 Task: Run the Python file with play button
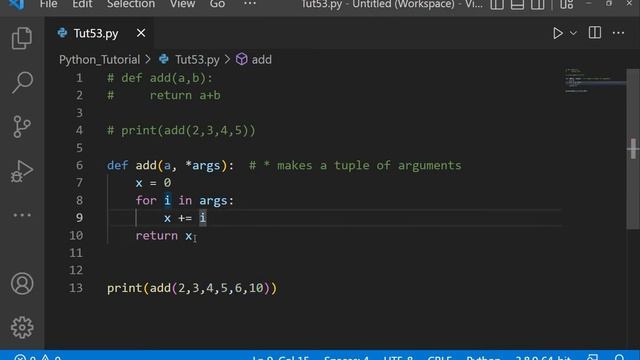(x=558, y=33)
